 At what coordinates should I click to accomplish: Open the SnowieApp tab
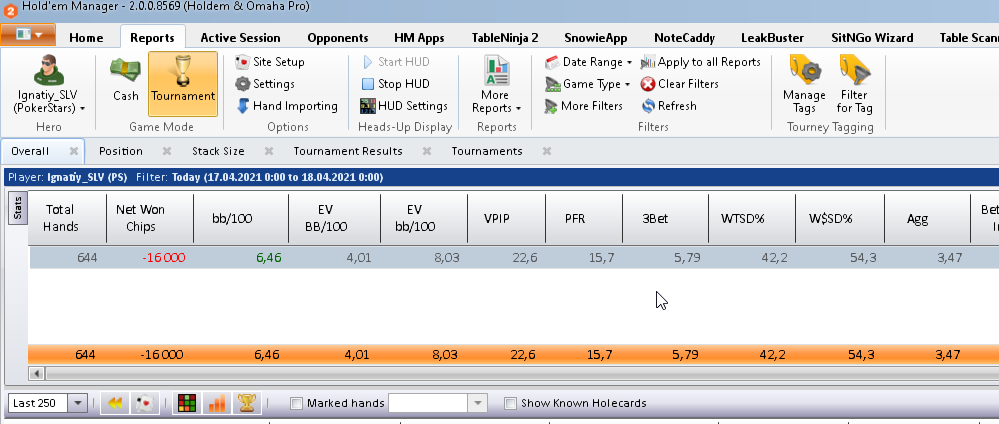[596, 38]
